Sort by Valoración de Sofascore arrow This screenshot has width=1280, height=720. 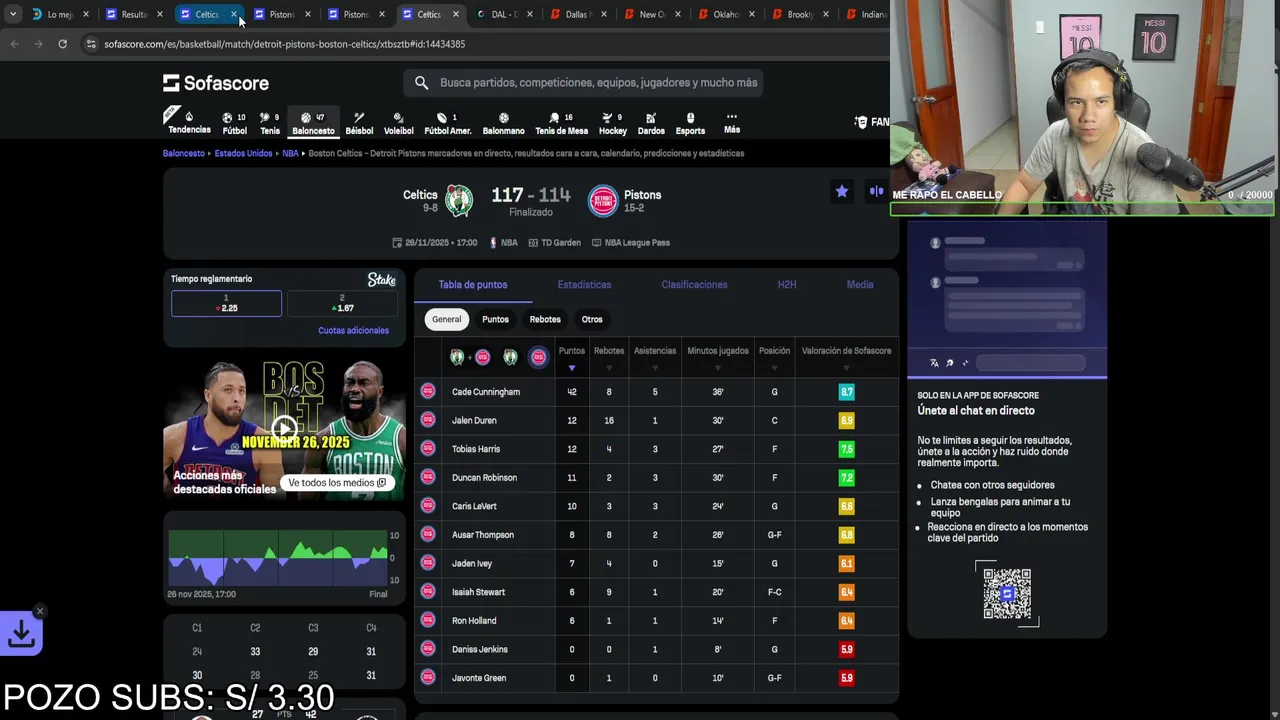coord(846,368)
